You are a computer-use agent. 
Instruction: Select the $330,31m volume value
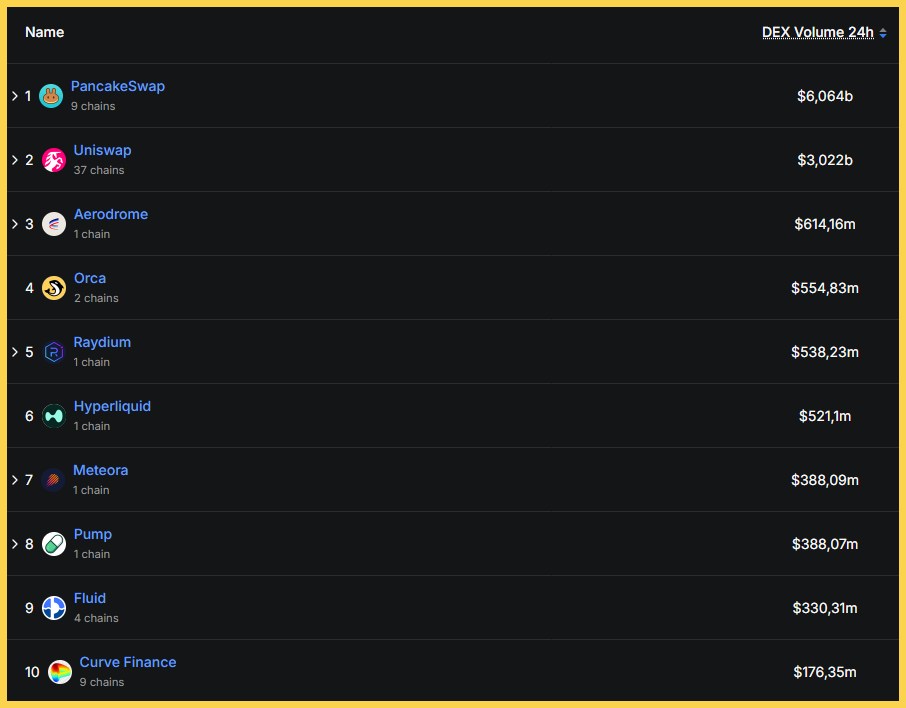(x=825, y=608)
